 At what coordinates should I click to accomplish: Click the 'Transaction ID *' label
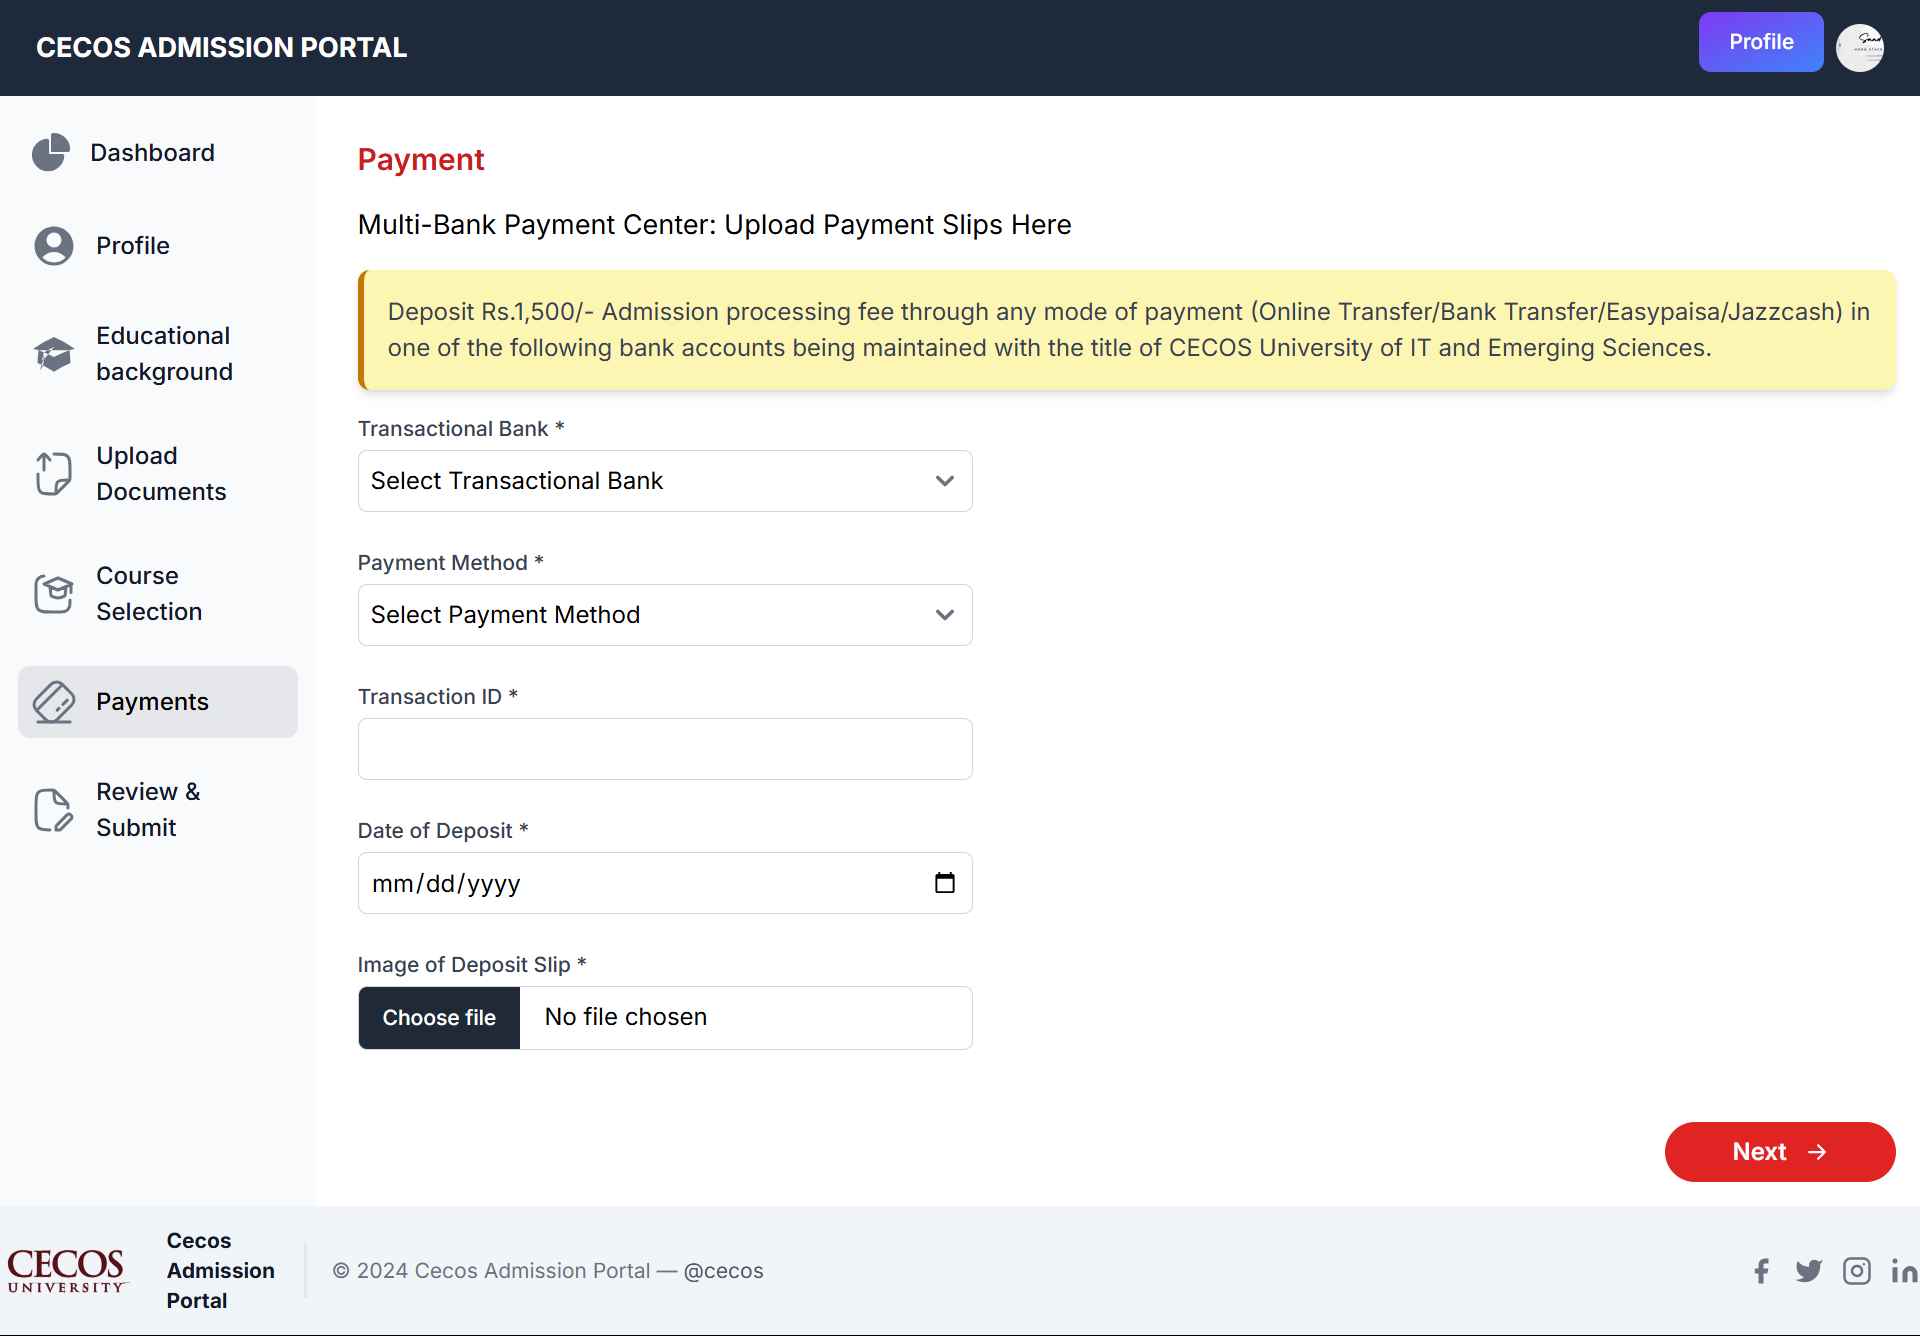point(438,697)
